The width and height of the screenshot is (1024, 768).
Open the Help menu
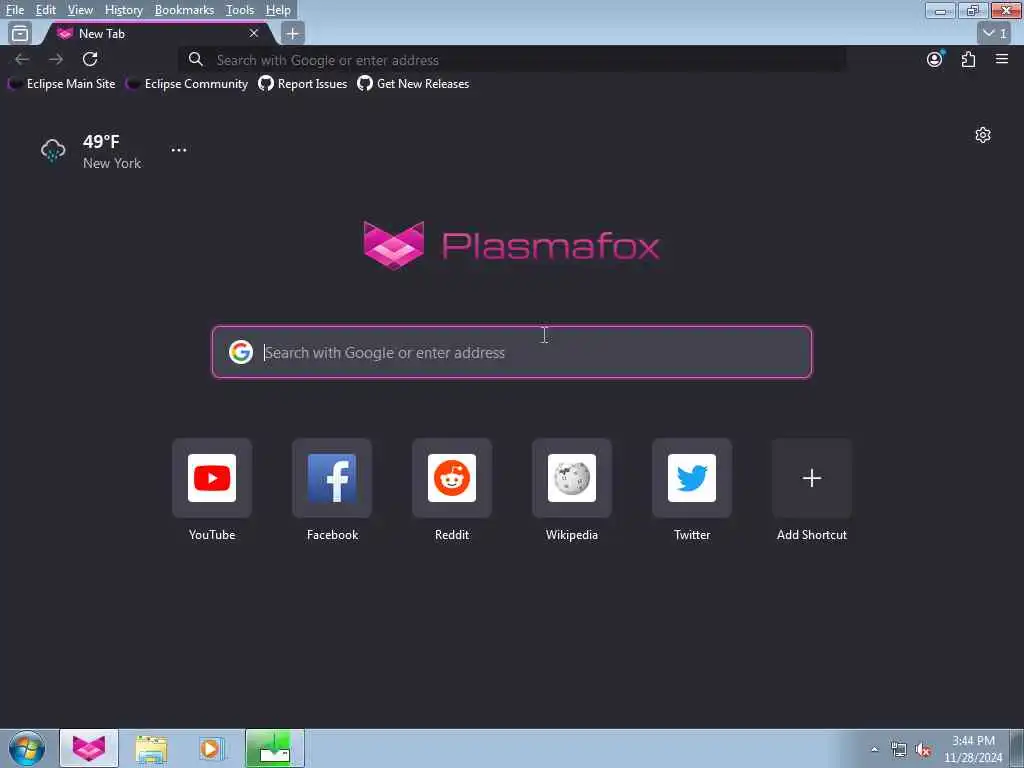(278, 10)
